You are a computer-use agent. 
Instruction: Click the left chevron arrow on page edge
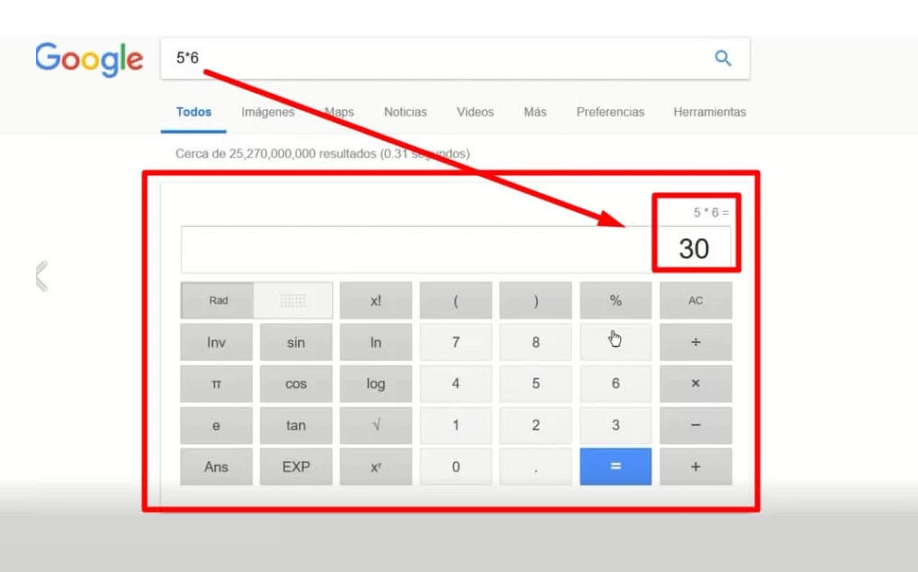pos(41,275)
